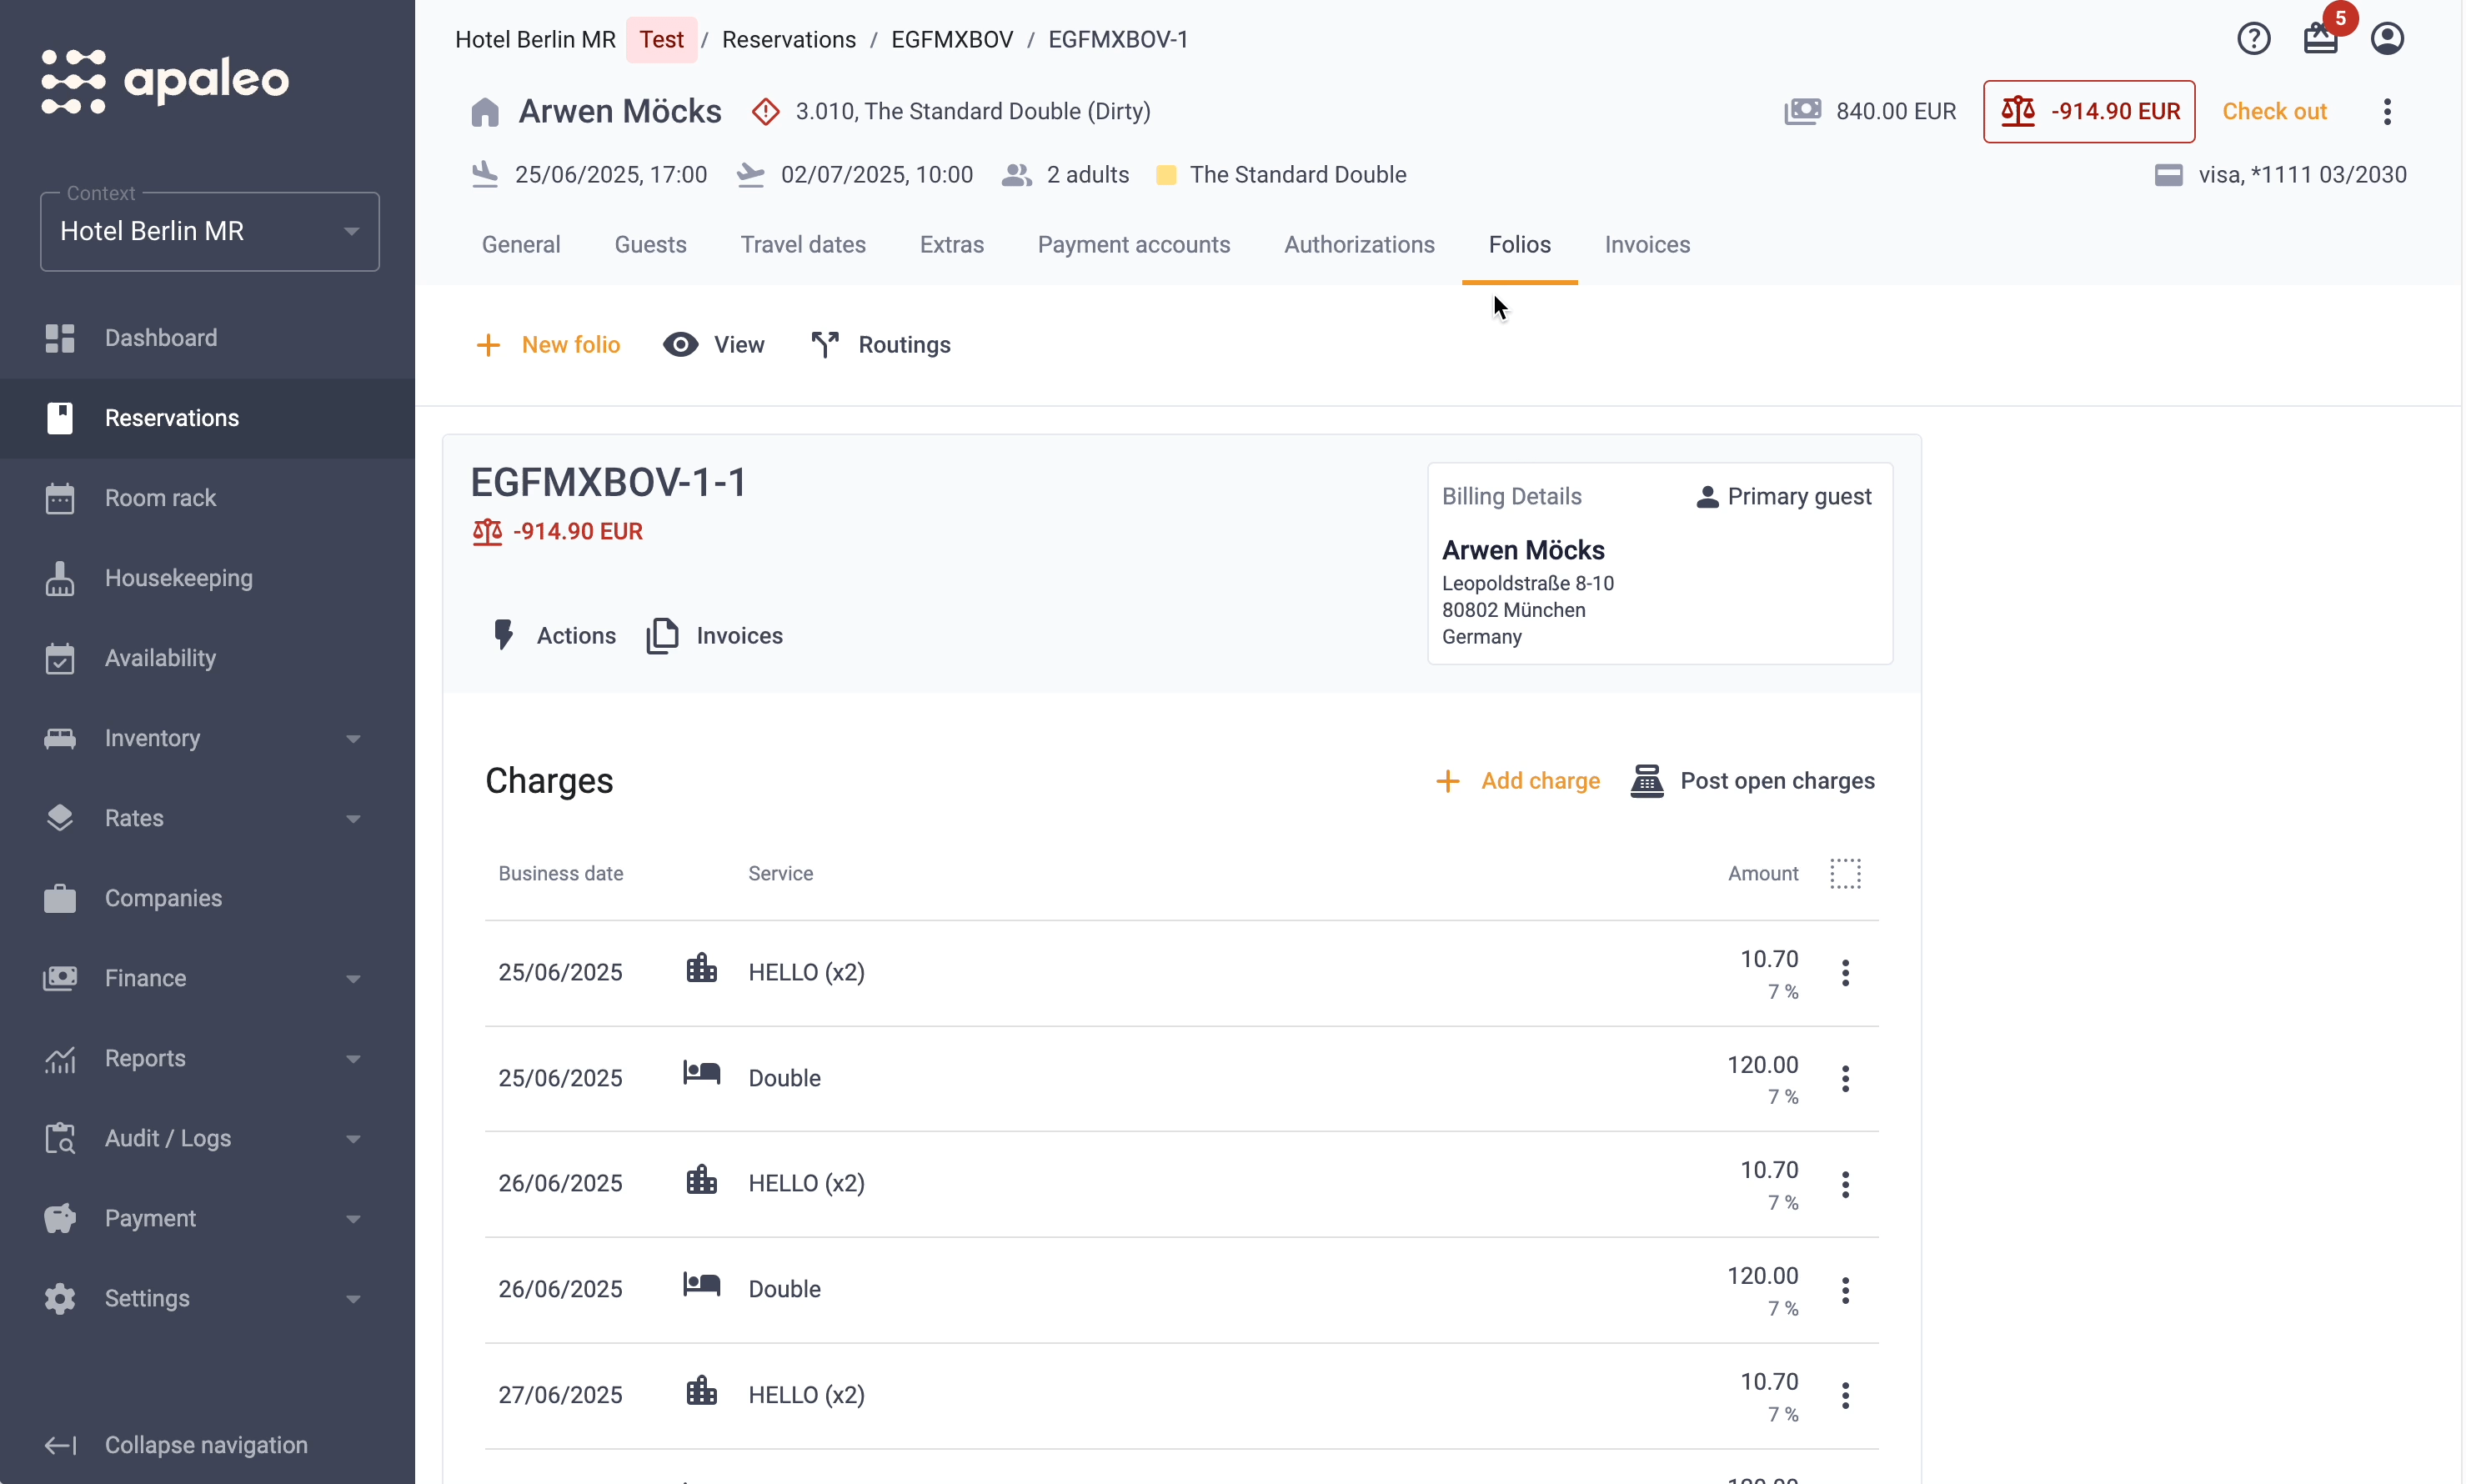Image resolution: width=2466 pixels, height=1484 pixels.
Task: Open the options menu for 25/06/2025 HELLO (x2) charge
Action: 1845,972
